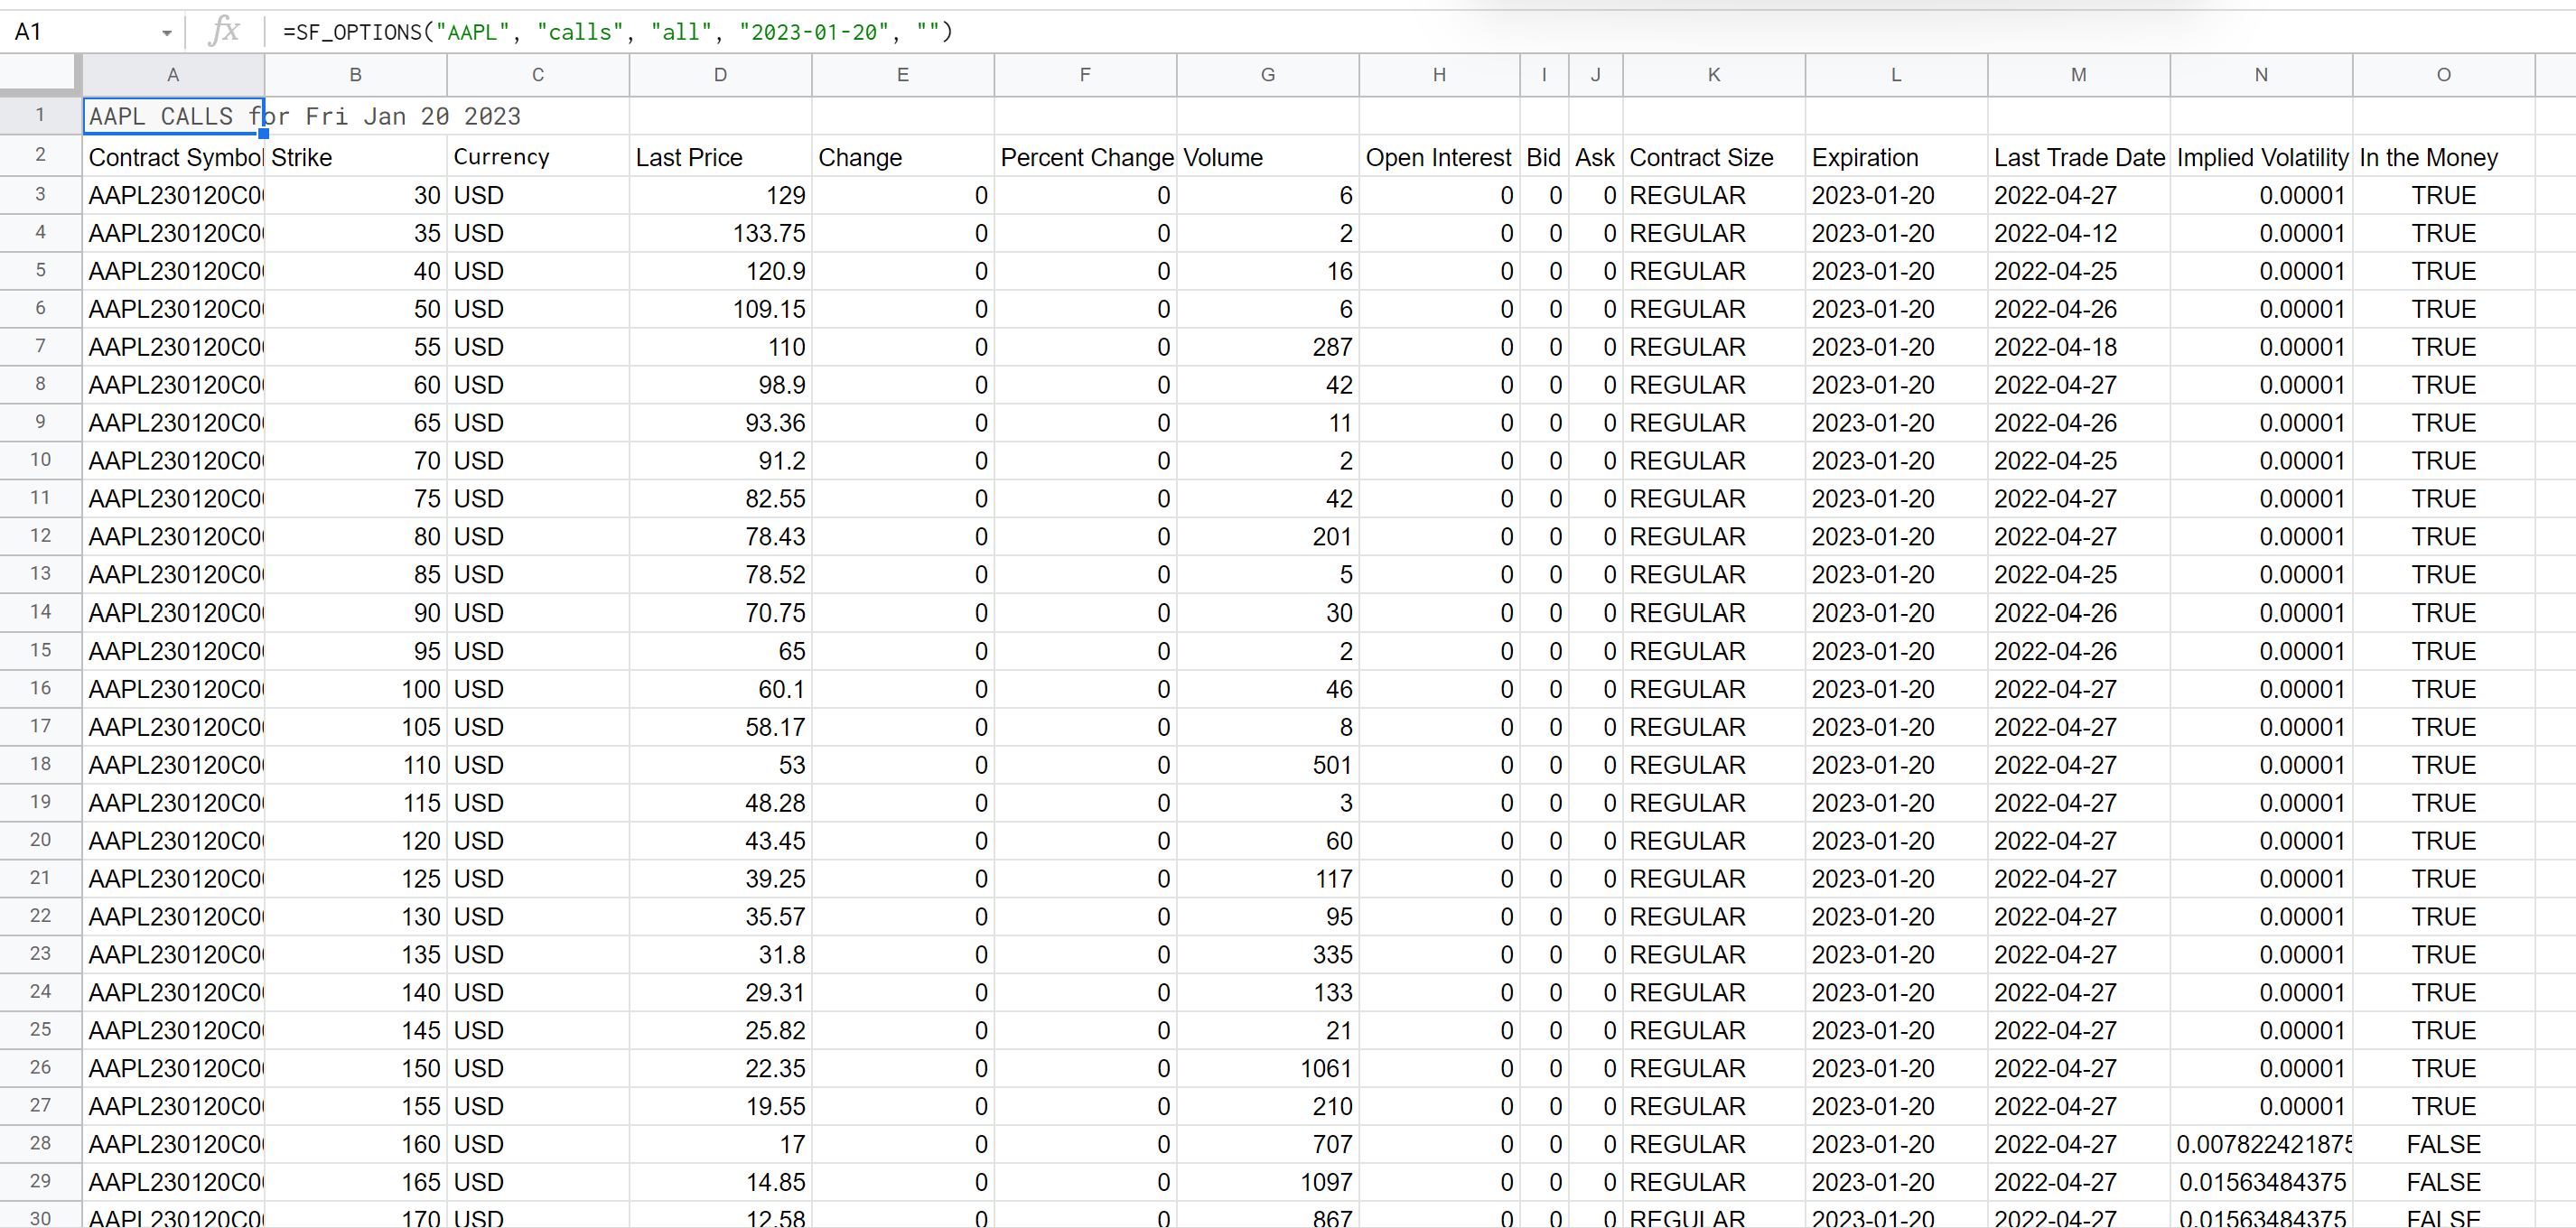Click the Implied Volatility header cell
Screen dimensions: 2576x1228
tap(2261, 157)
